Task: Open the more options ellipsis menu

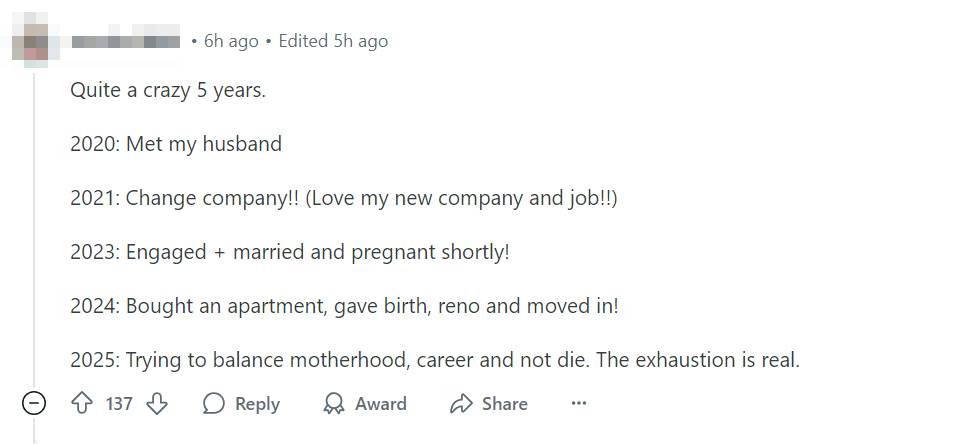Action: coord(578,404)
